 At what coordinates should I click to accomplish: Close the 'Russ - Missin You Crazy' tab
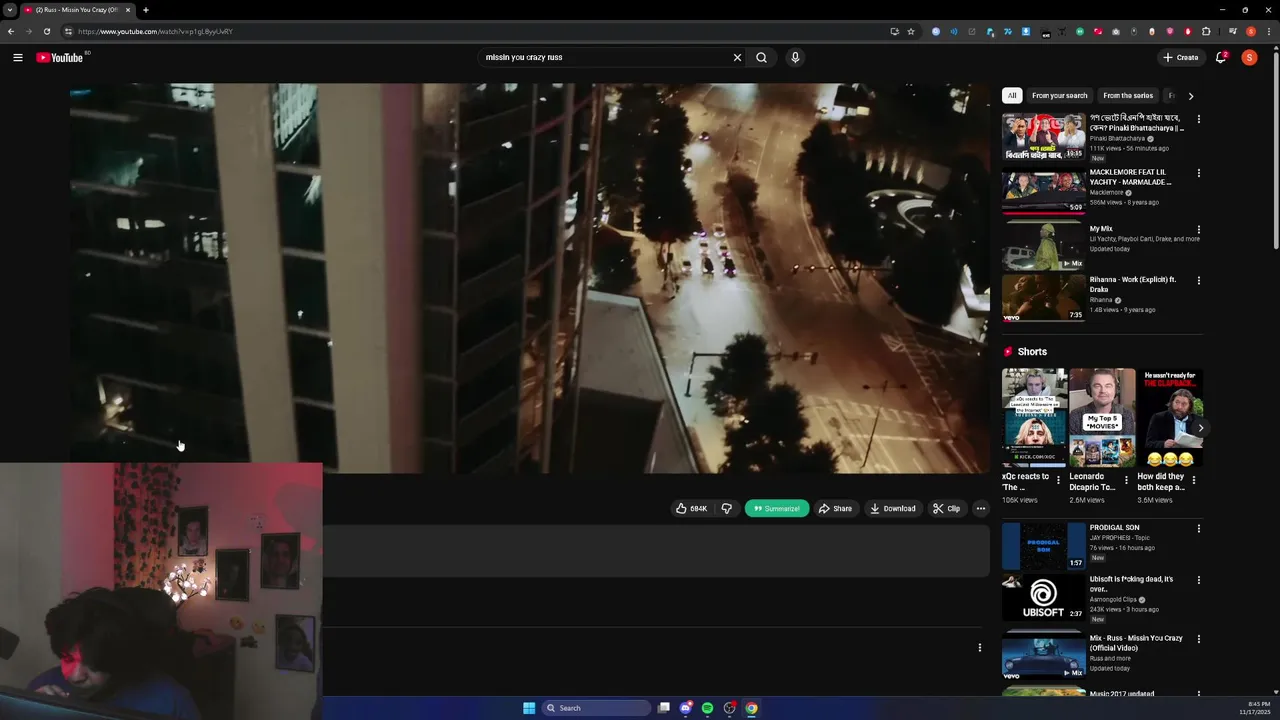pos(127,10)
